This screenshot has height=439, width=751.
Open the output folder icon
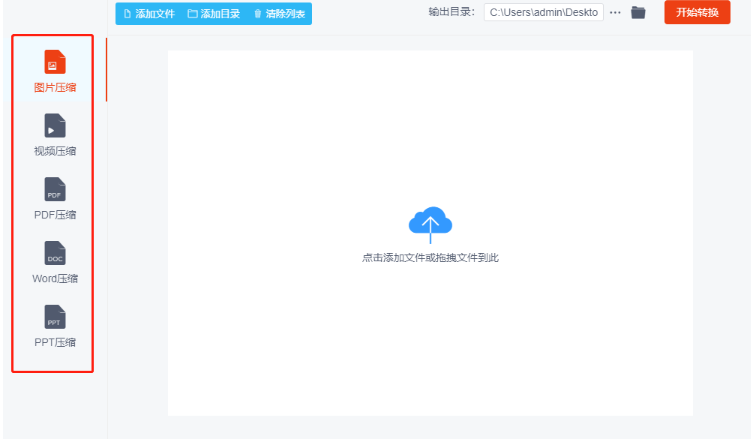(638, 12)
